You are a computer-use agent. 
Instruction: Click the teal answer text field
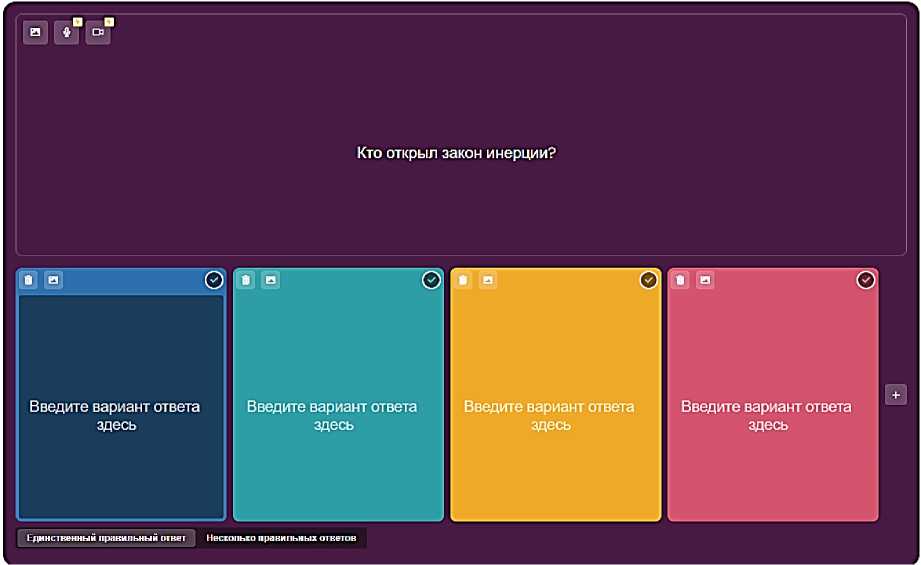click(338, 406)
